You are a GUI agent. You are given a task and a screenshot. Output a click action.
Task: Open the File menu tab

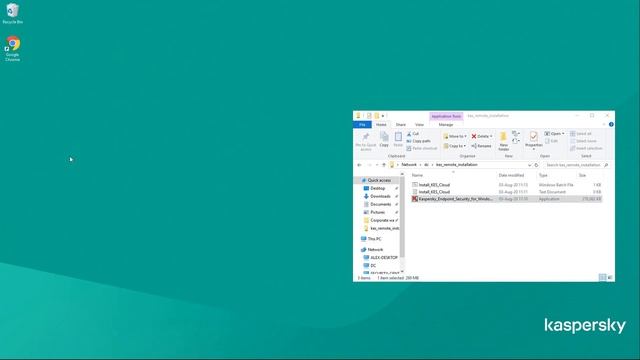[x=362, y=124]
